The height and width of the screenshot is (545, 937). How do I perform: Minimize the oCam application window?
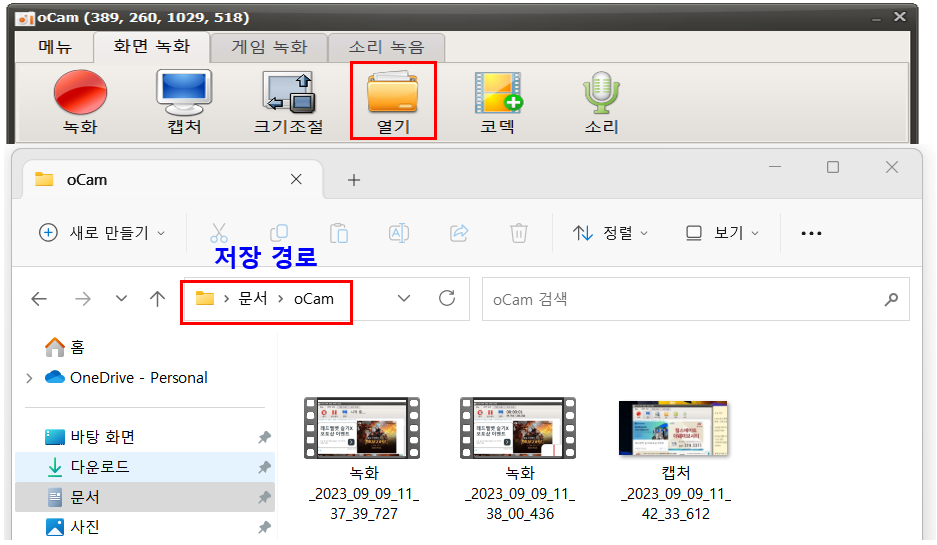point(876,19)
